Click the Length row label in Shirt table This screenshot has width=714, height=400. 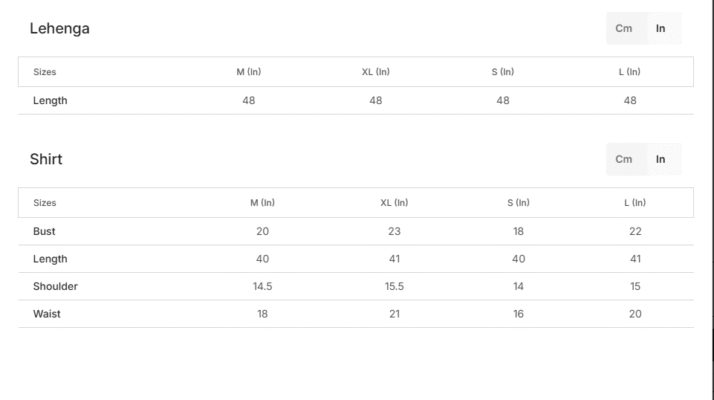click(50, 259)
